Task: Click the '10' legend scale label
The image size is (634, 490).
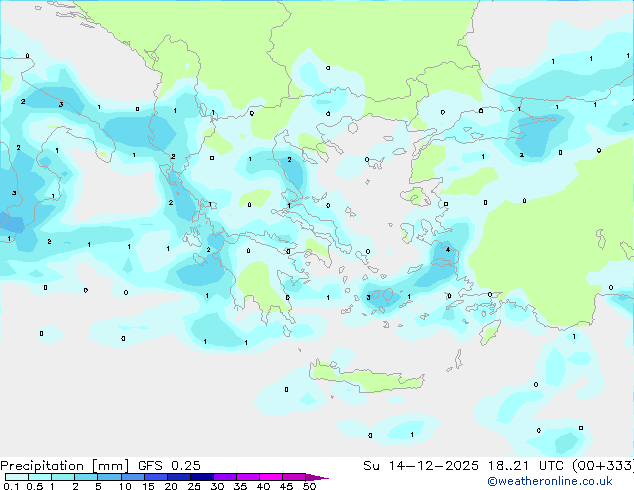Action: pyautogui.click(x=125, y=486)
